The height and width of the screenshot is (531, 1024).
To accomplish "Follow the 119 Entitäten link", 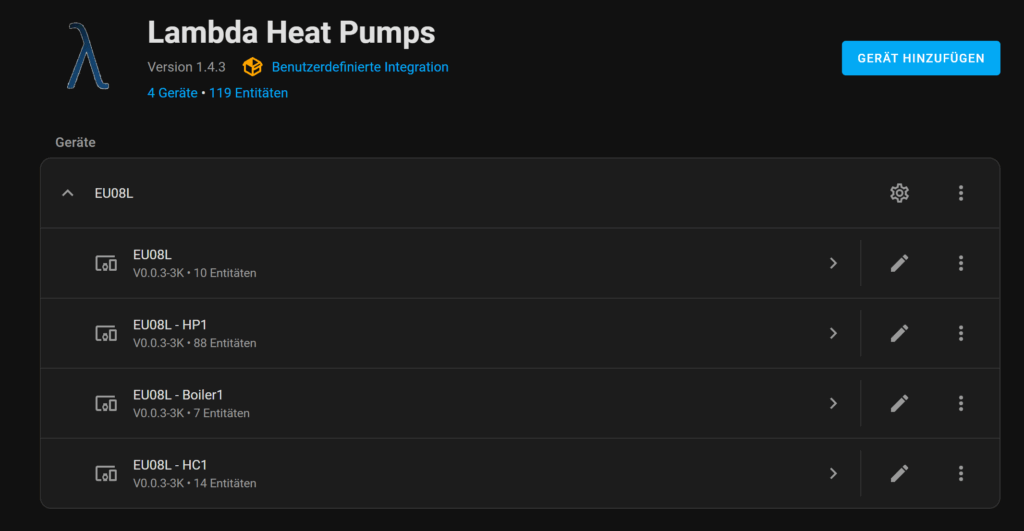I will (x=248, y=93).
